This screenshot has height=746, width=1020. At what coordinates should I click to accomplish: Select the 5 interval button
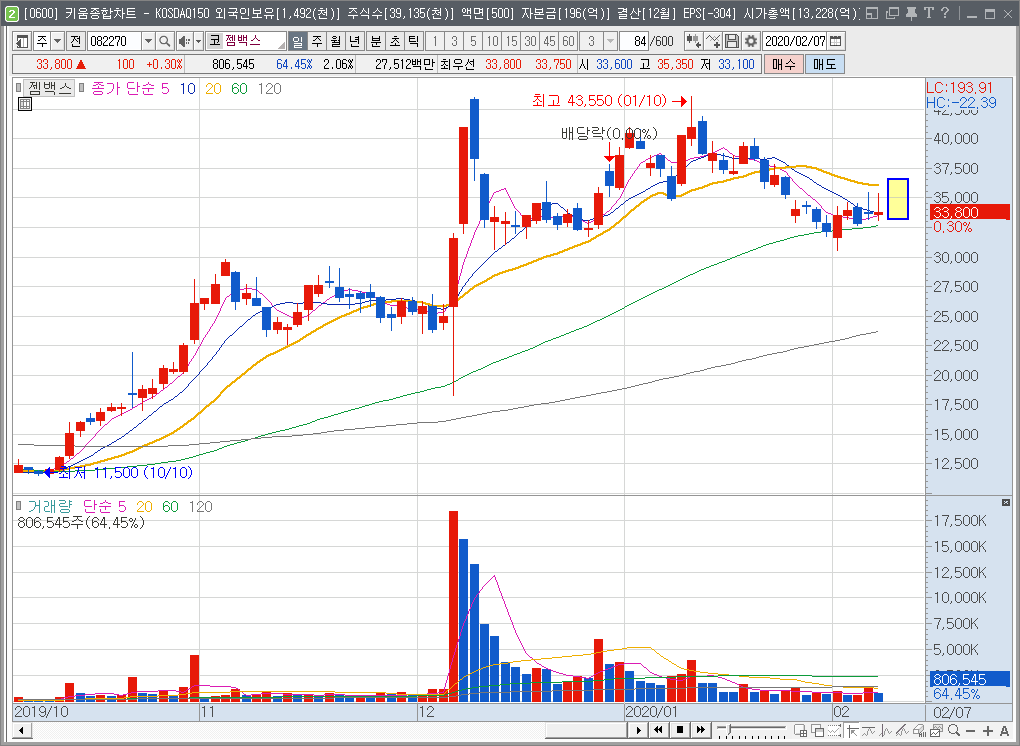click(x=473, y=42)
